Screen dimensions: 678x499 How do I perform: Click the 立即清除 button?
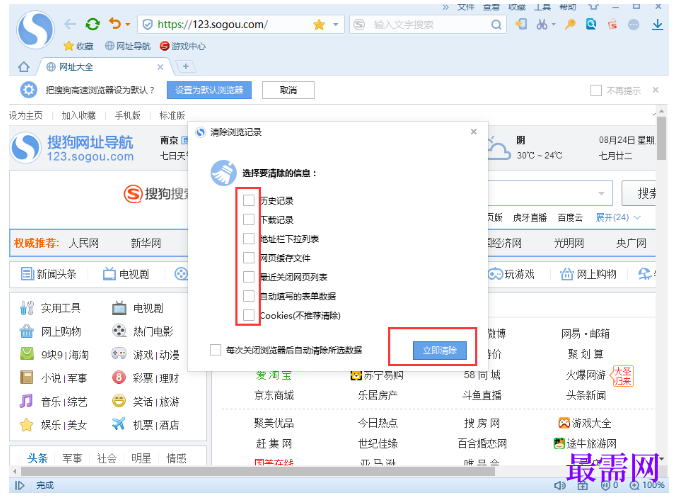(440, 350)
